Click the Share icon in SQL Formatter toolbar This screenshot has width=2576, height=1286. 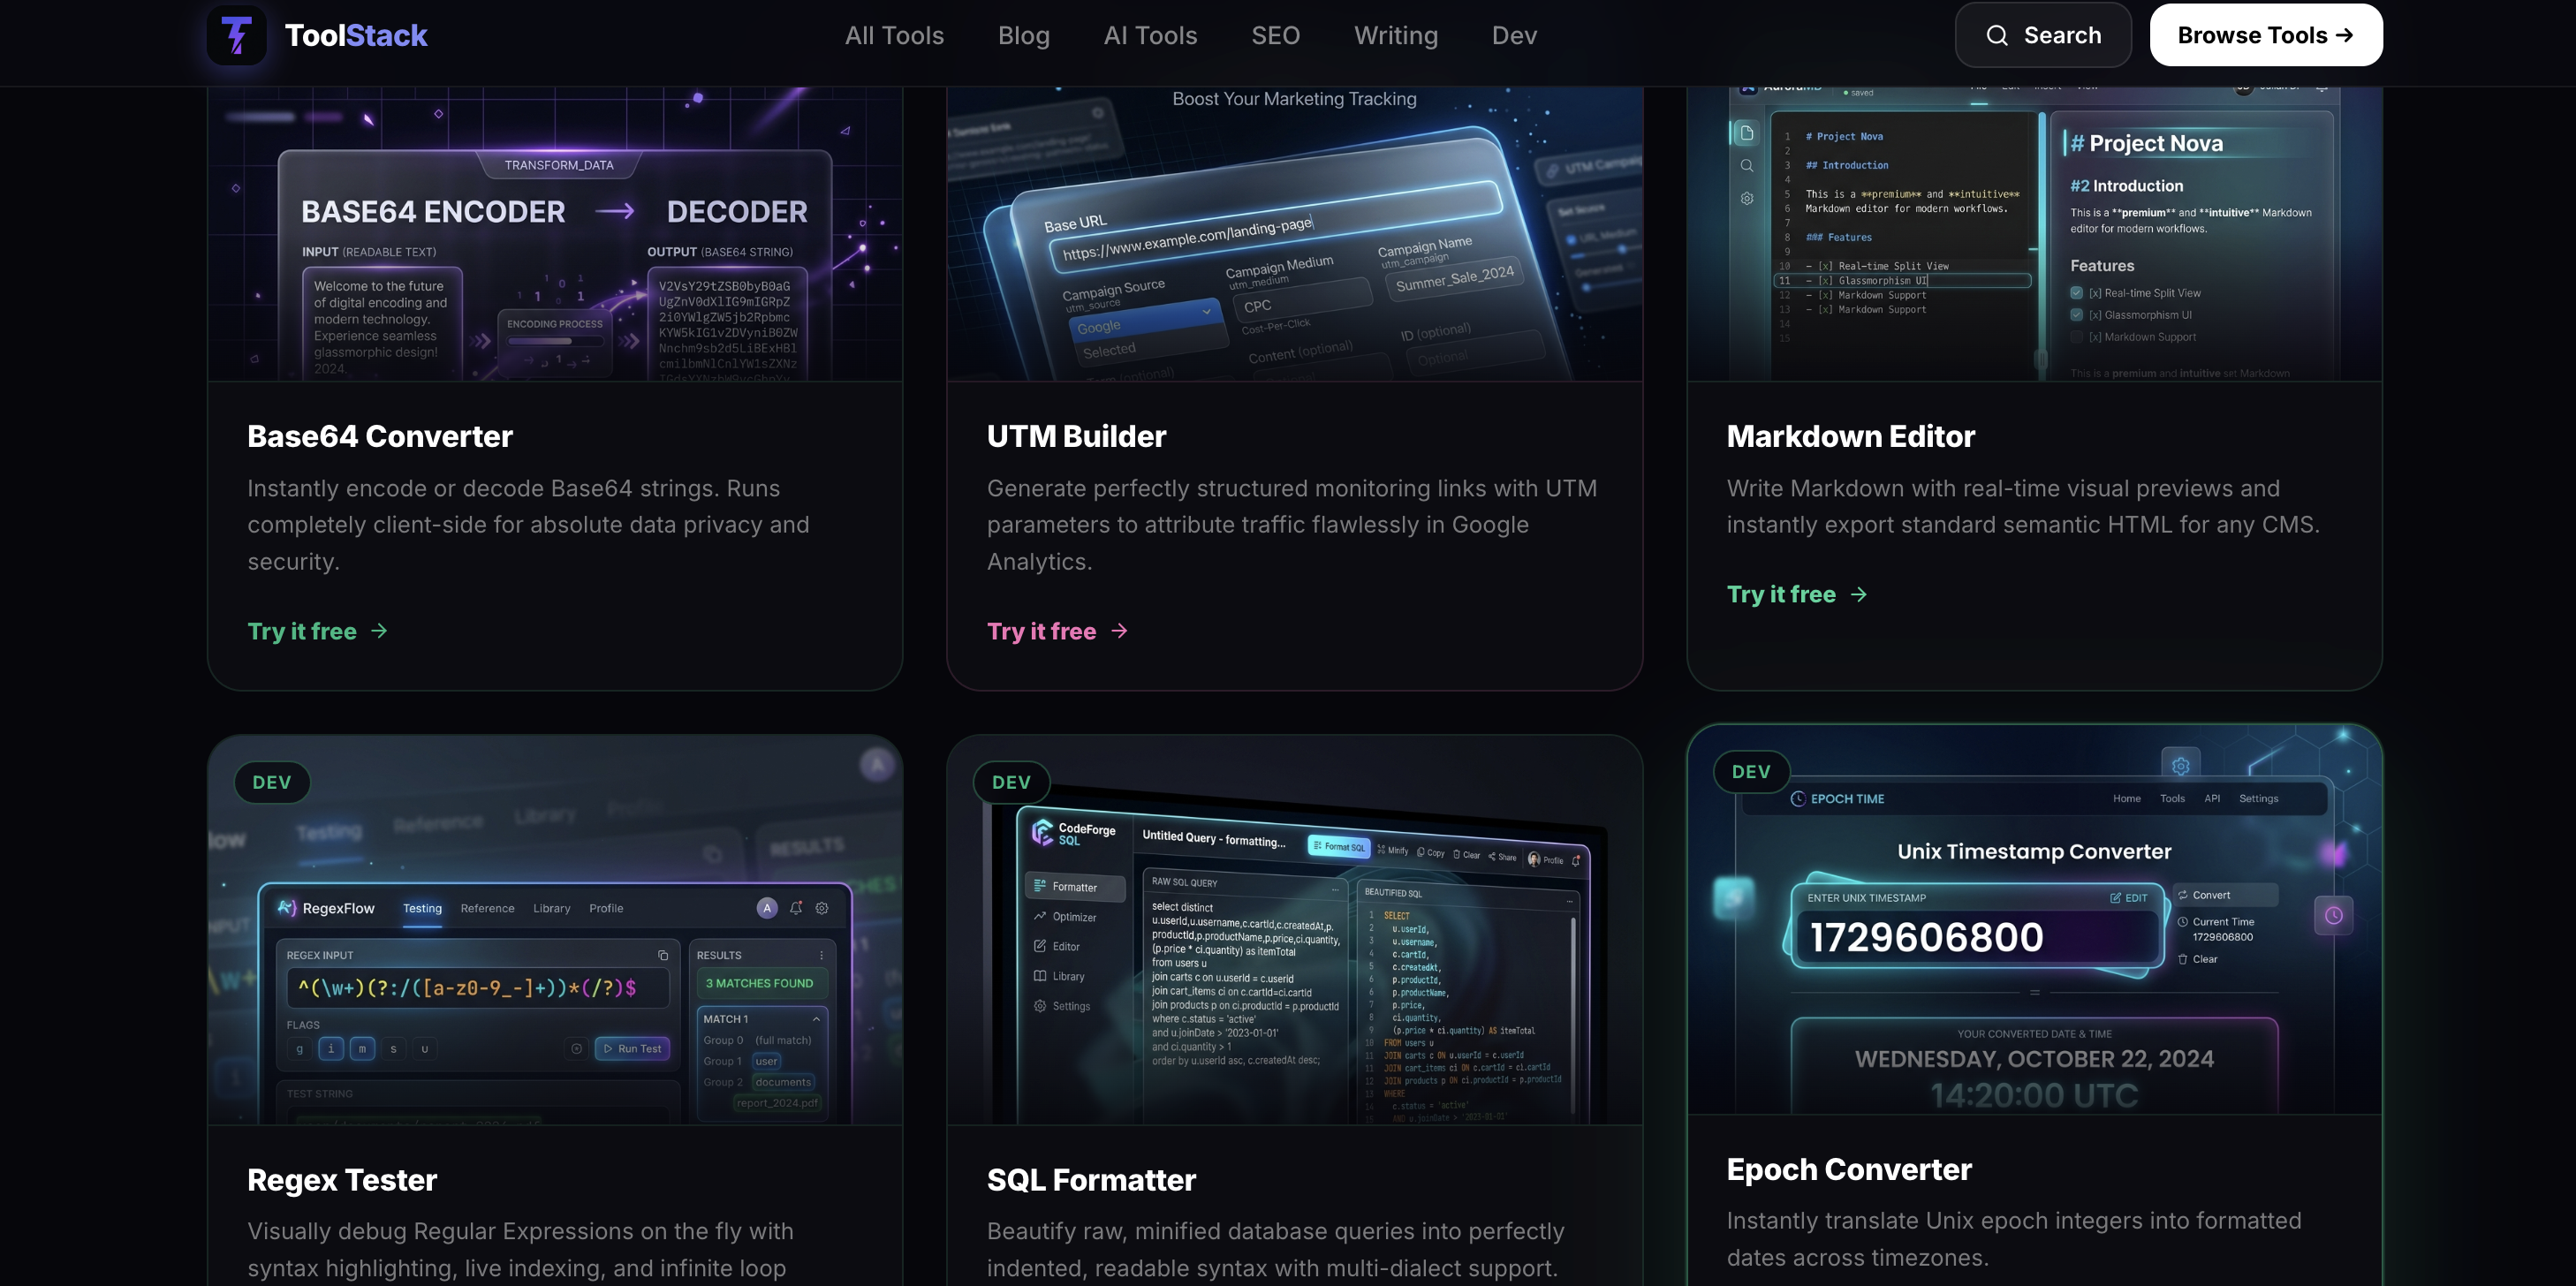tap(1493, 857)
